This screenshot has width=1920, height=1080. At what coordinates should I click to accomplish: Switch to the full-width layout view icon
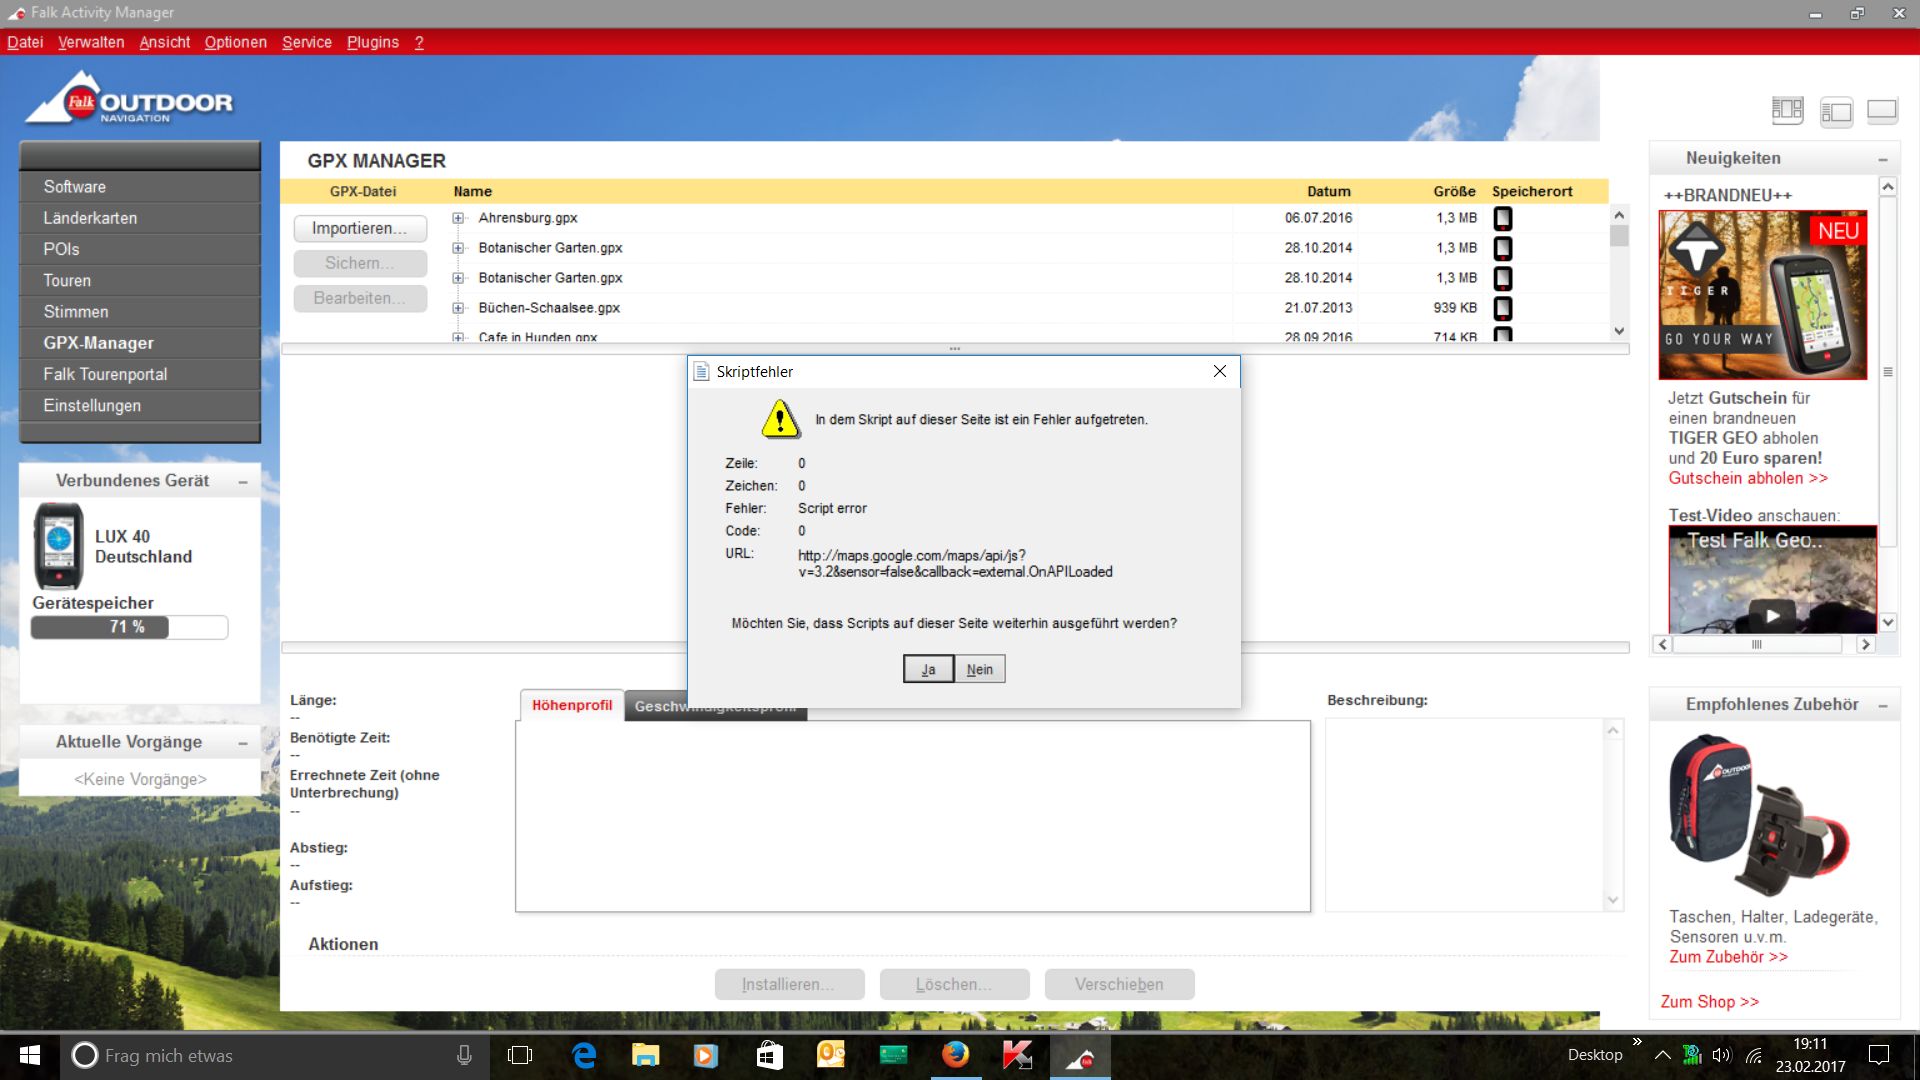tap(1882, 110)
